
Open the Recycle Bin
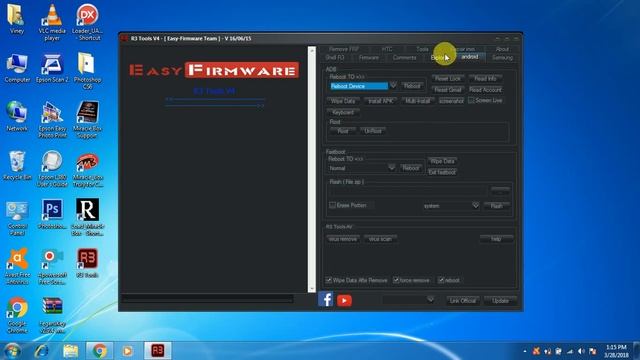click(17, 166)
